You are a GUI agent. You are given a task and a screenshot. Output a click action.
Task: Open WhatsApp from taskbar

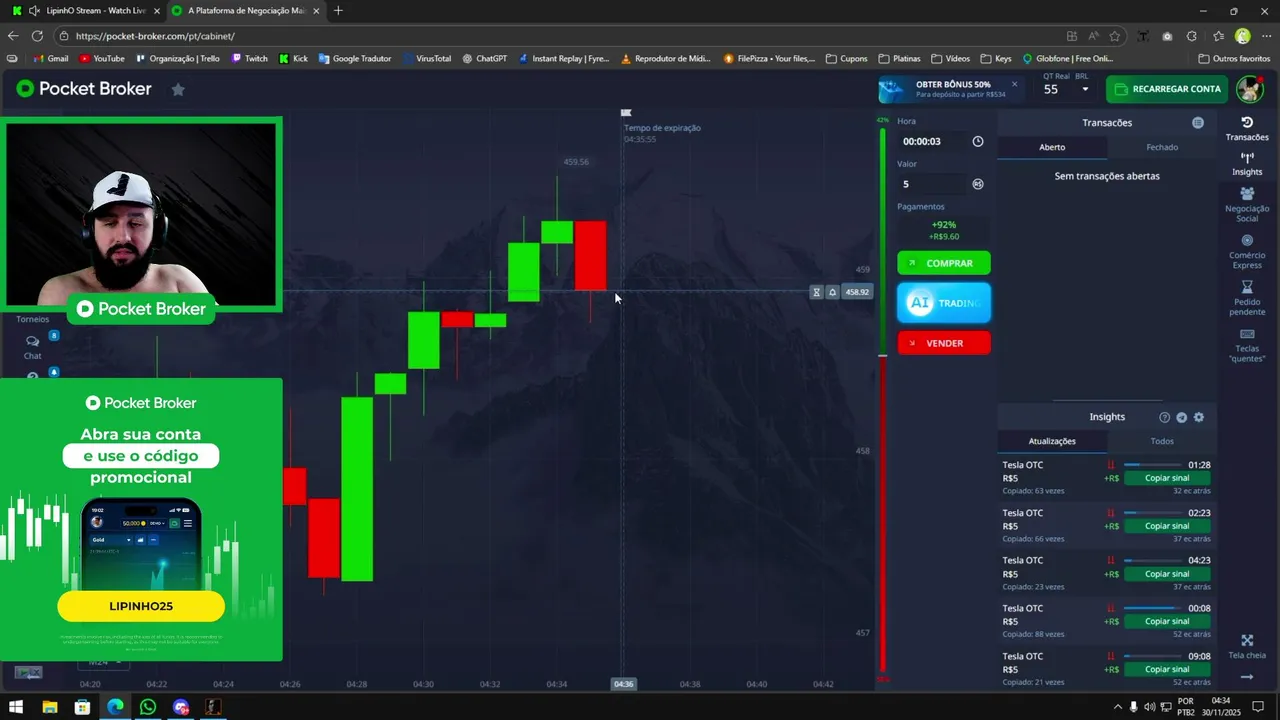coord(148,707)
